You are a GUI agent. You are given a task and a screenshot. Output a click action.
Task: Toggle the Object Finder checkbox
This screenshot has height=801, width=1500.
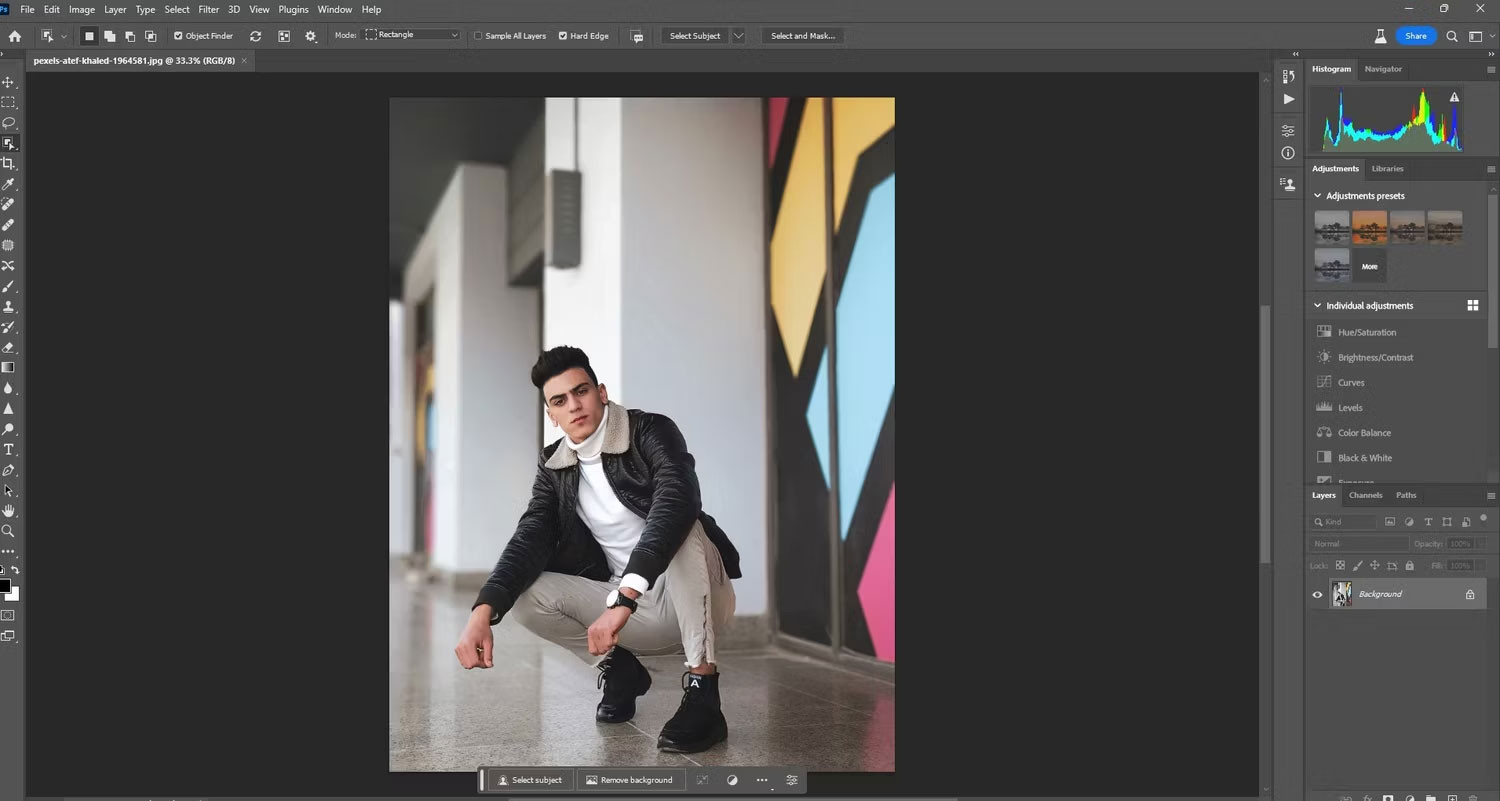click(x=178, y=36)
